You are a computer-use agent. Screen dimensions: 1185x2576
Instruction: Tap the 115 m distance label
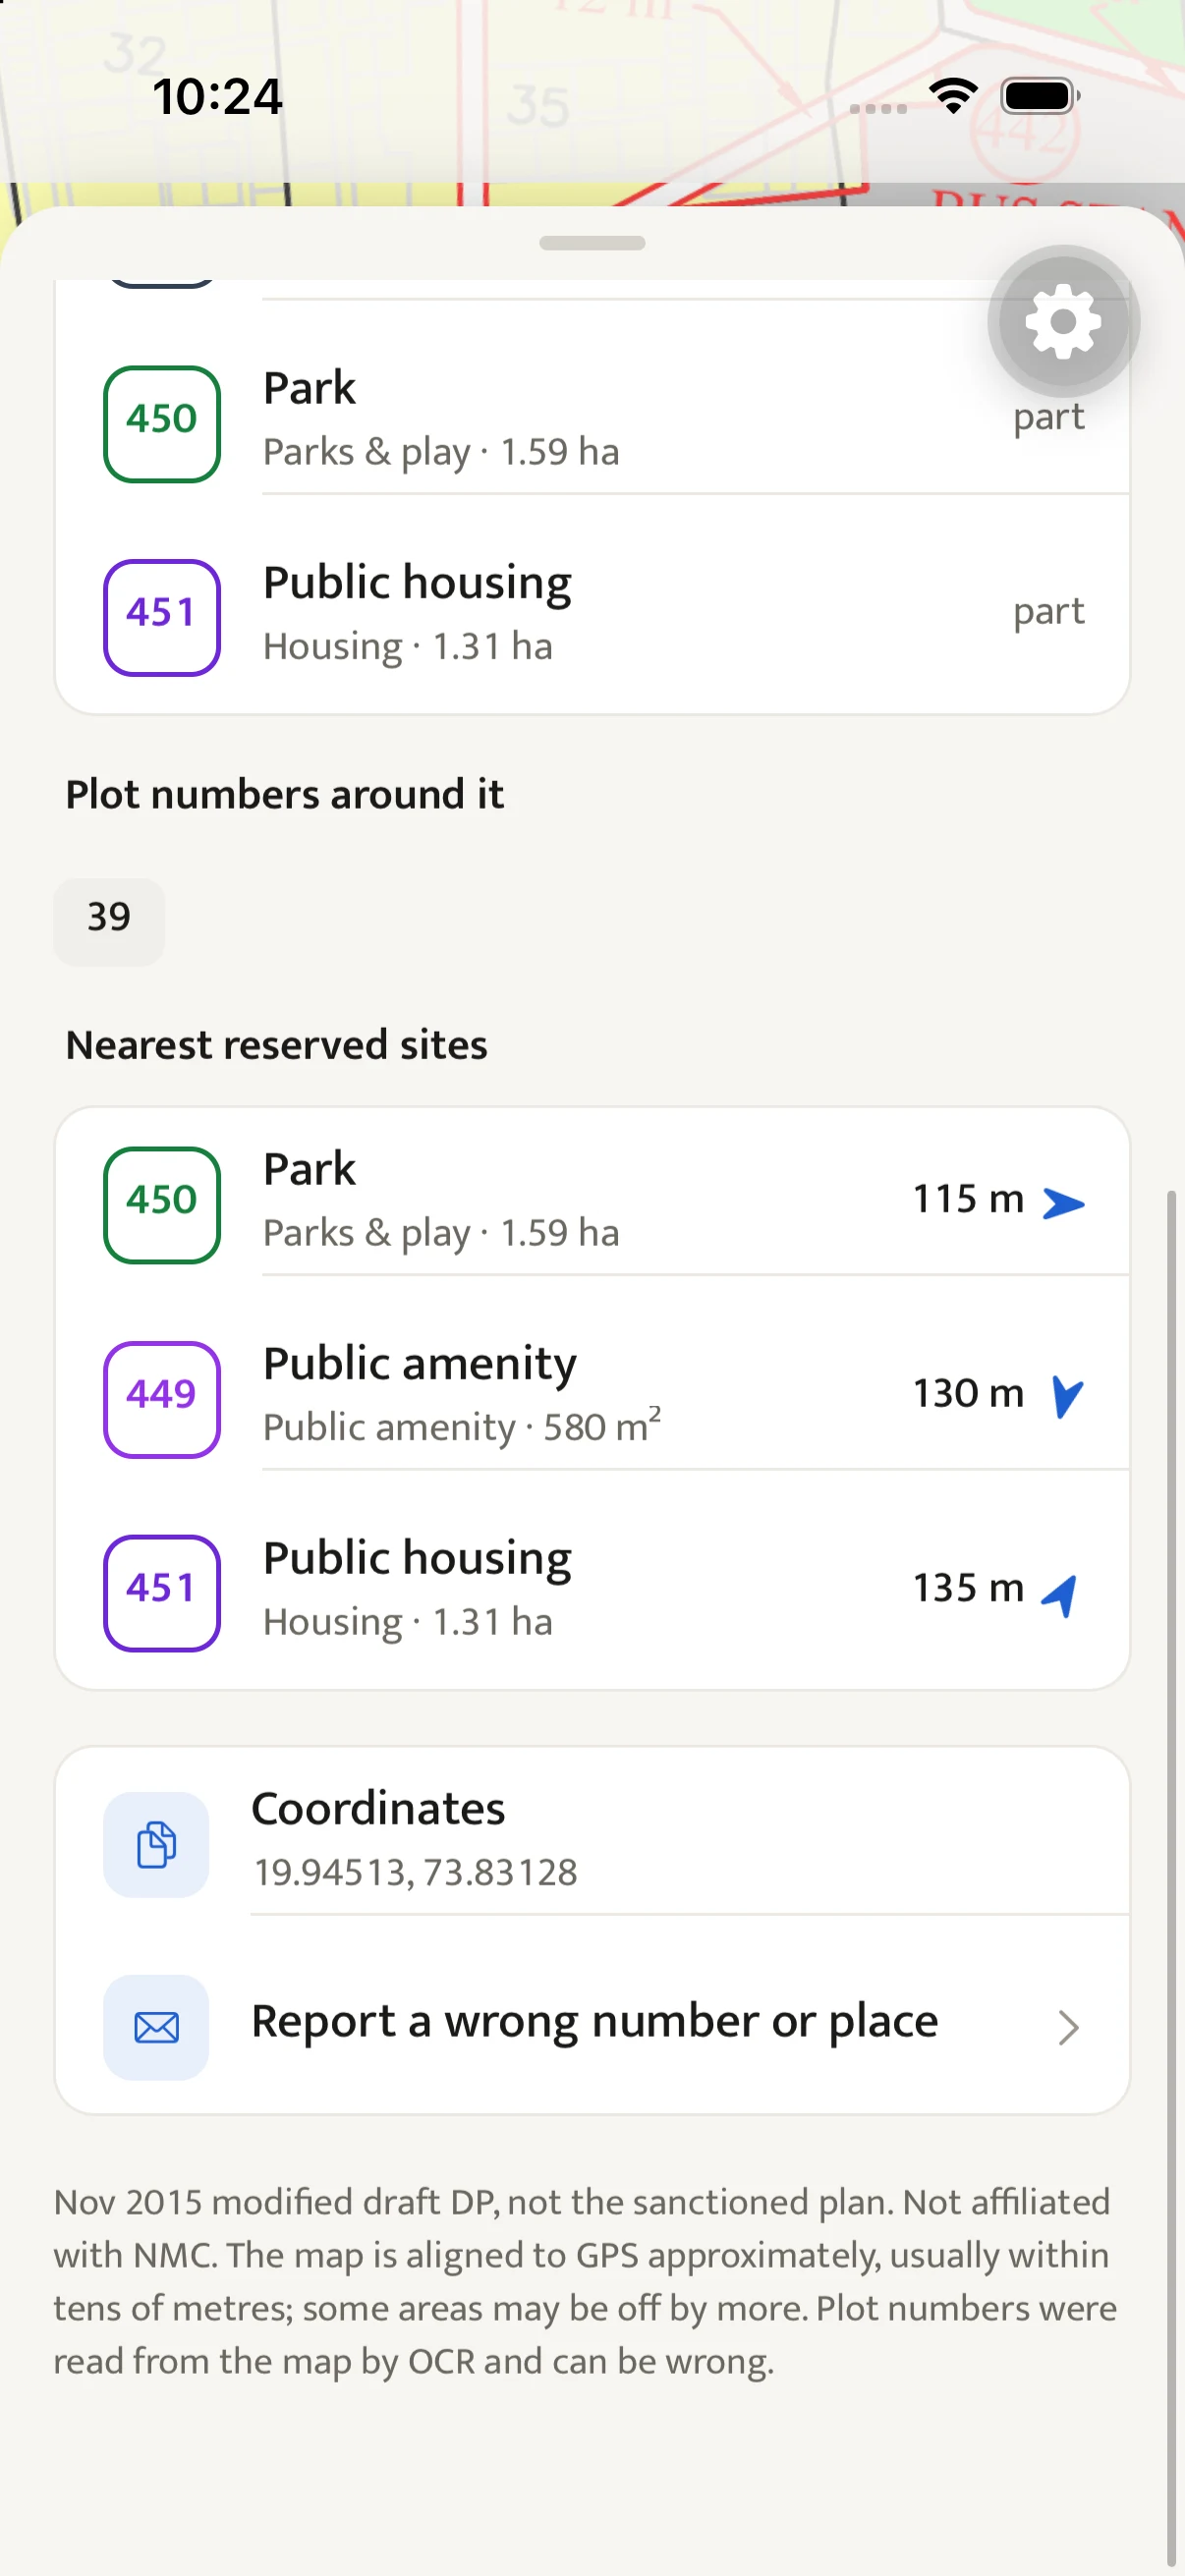pyautogui.click(x=968, y=1198)
